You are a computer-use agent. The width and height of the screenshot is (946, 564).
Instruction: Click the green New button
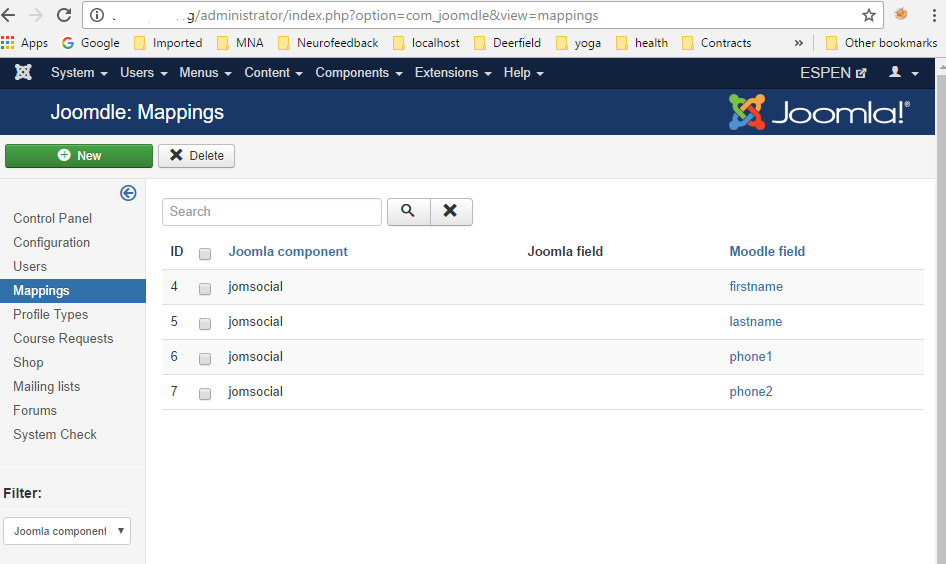pyautogui.click(x=79, y=155)
